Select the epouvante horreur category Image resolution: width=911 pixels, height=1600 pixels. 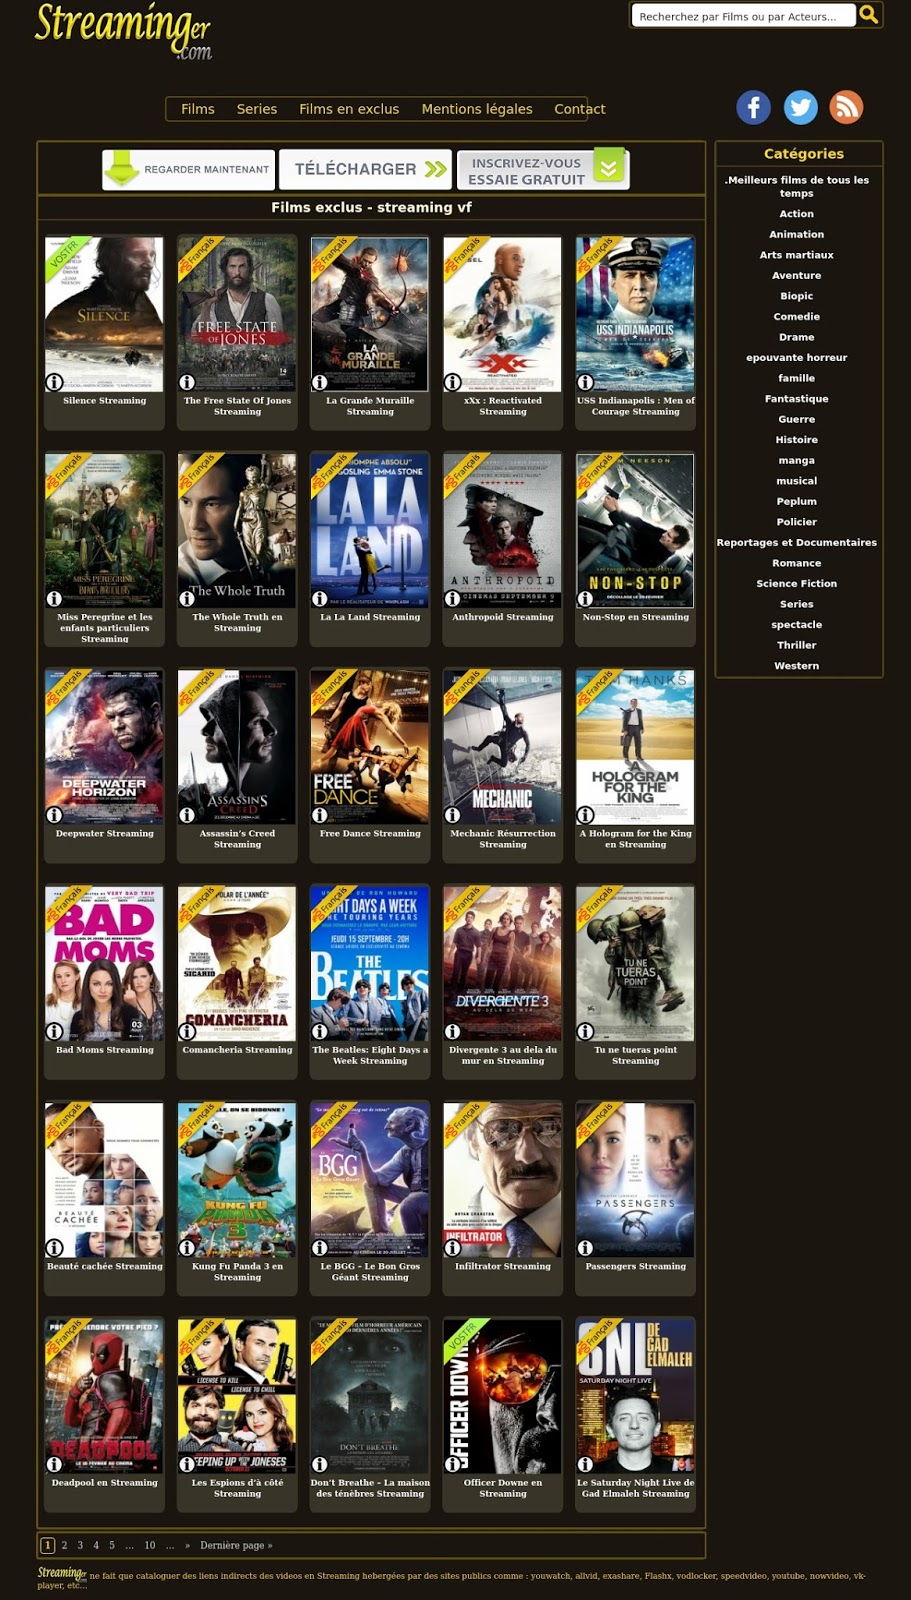pos(797,357)
